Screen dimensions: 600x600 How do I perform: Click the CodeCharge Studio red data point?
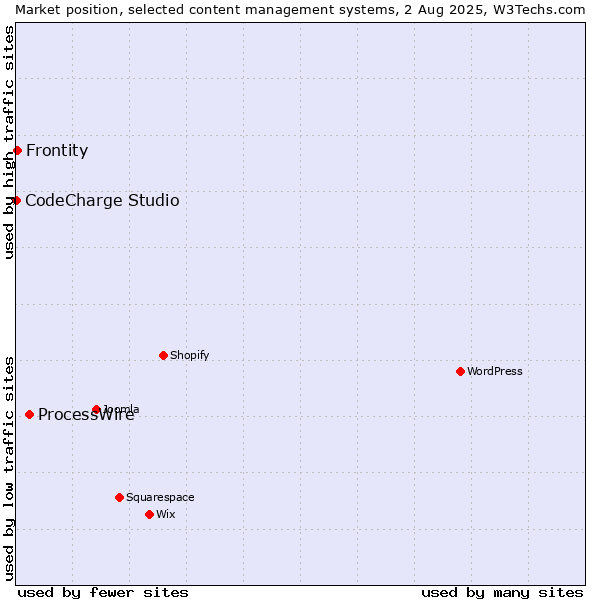16,201
